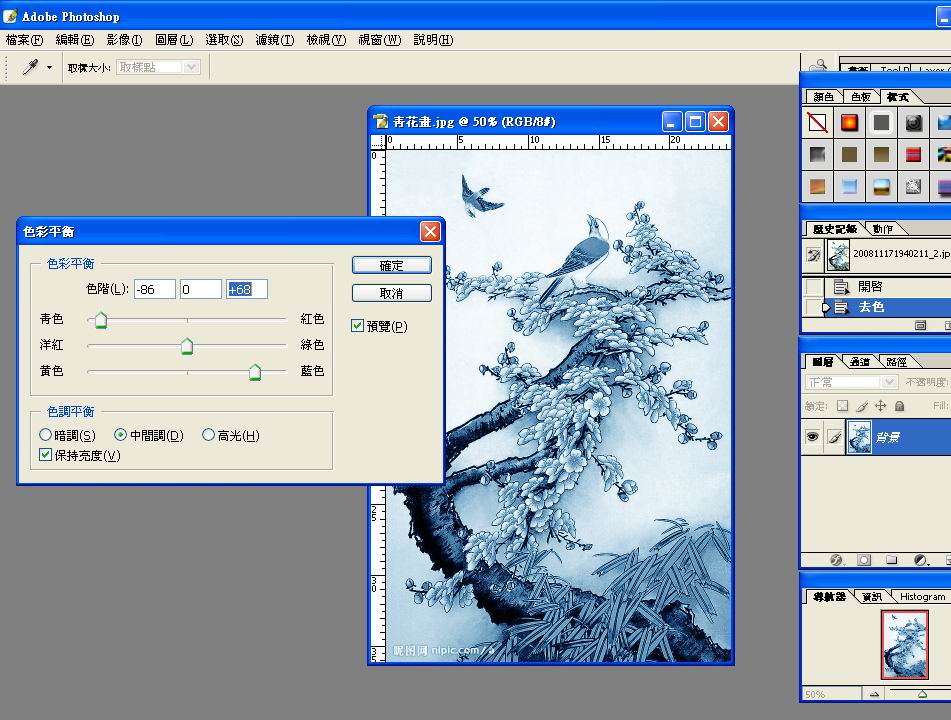Click lock image pixels brush icon
951x720 pixels.
click(862, 406)
